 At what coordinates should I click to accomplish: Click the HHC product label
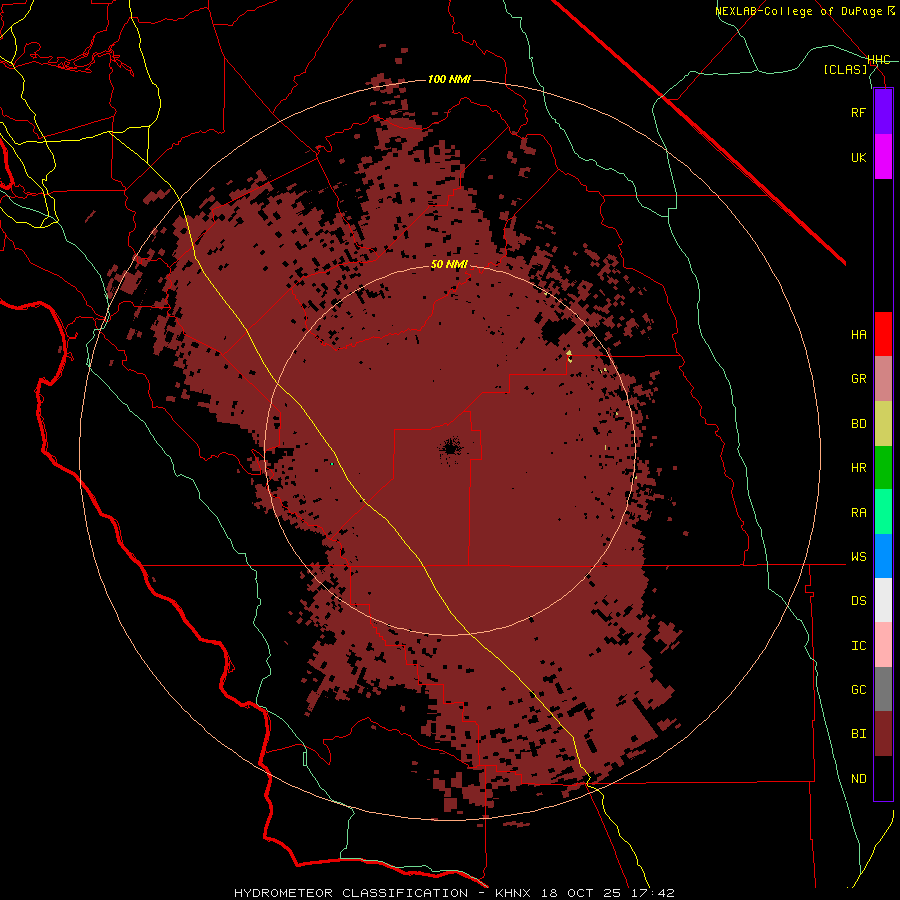tap(879, 60)
